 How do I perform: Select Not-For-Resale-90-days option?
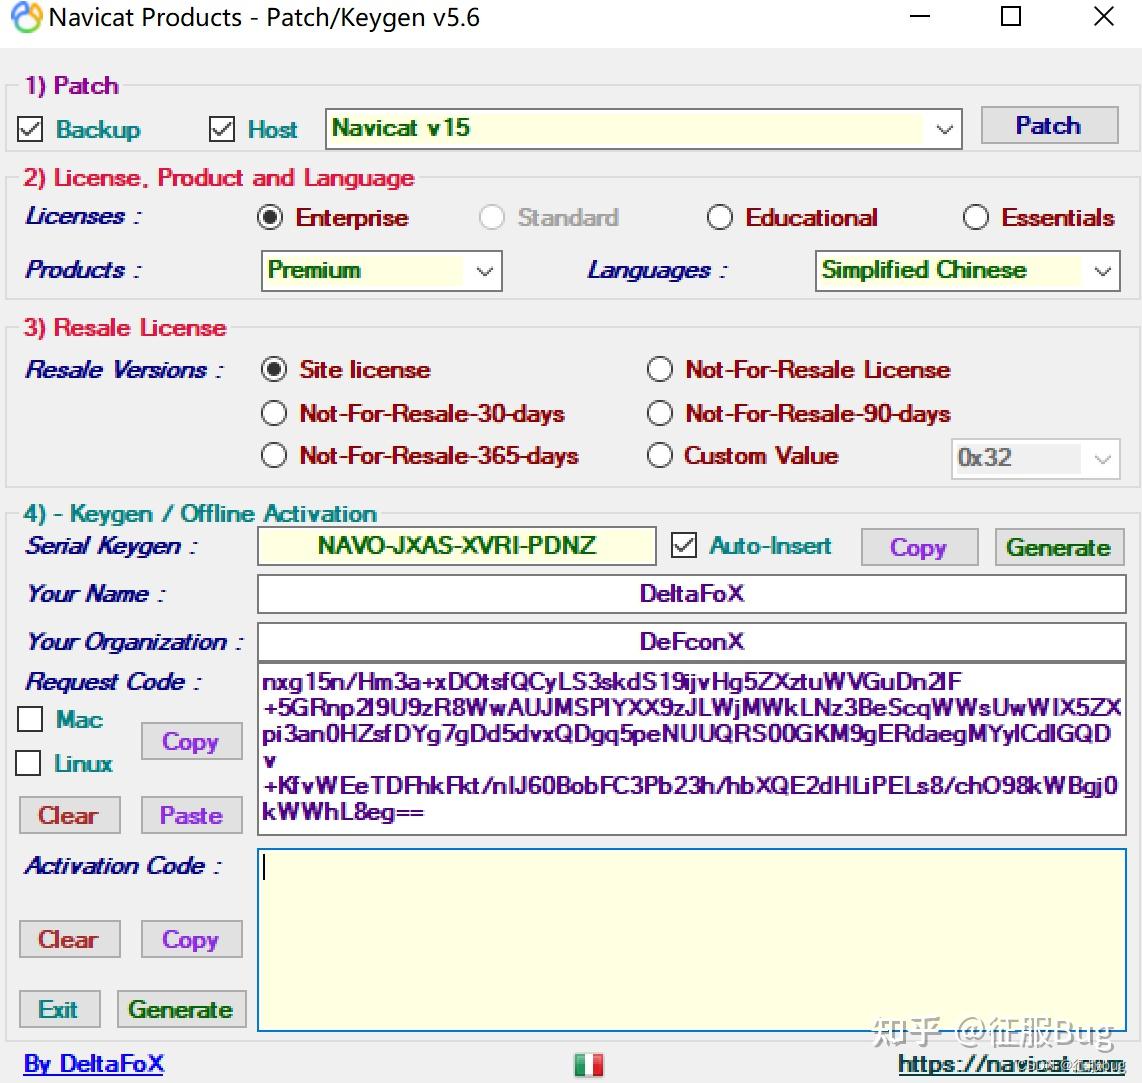pos(660,413)
